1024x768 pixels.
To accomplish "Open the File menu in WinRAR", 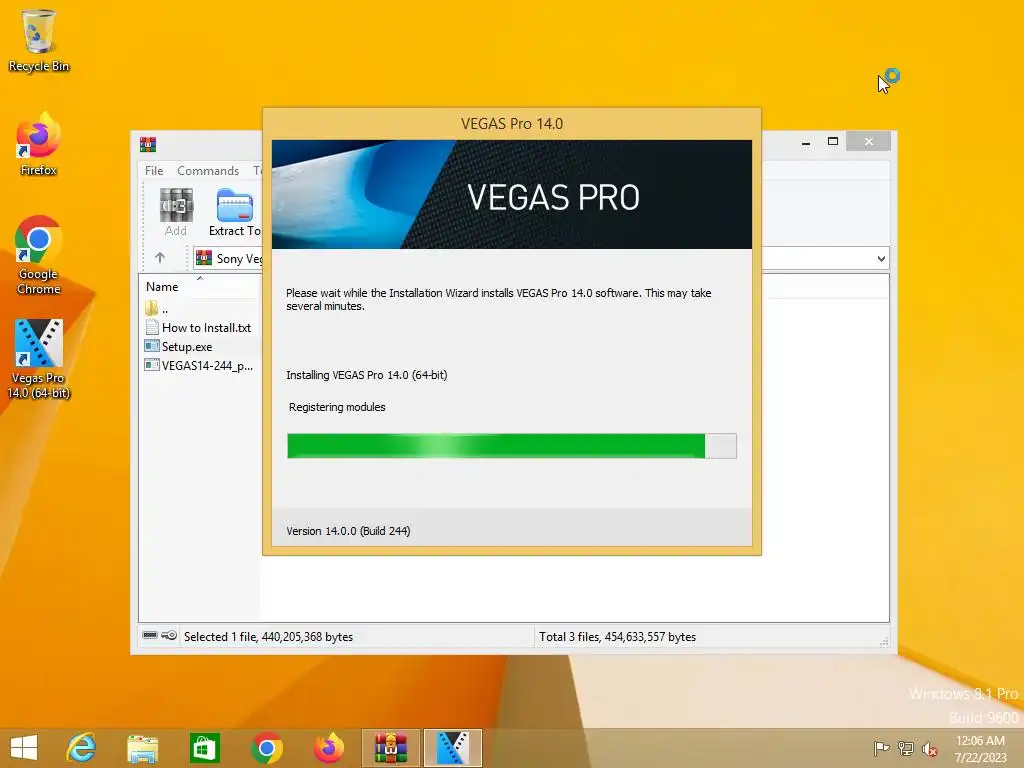I will coord(154,170).
